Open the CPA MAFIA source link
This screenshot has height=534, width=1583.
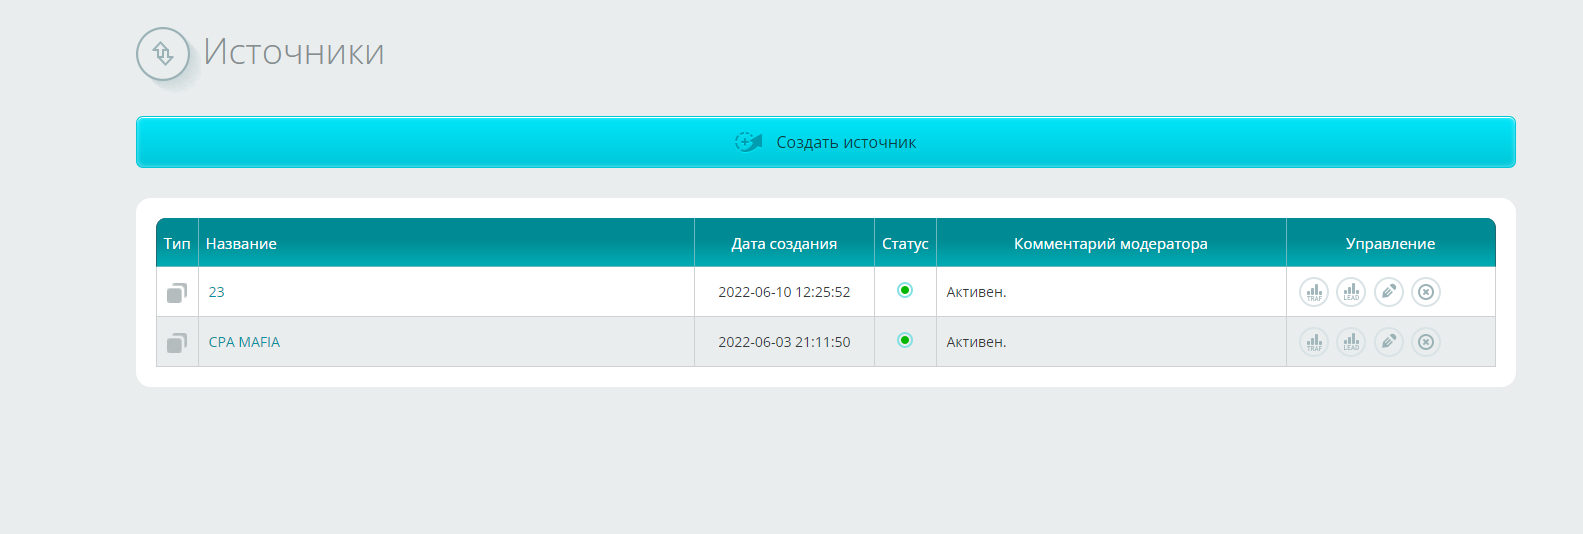click(x=244, y=342)
